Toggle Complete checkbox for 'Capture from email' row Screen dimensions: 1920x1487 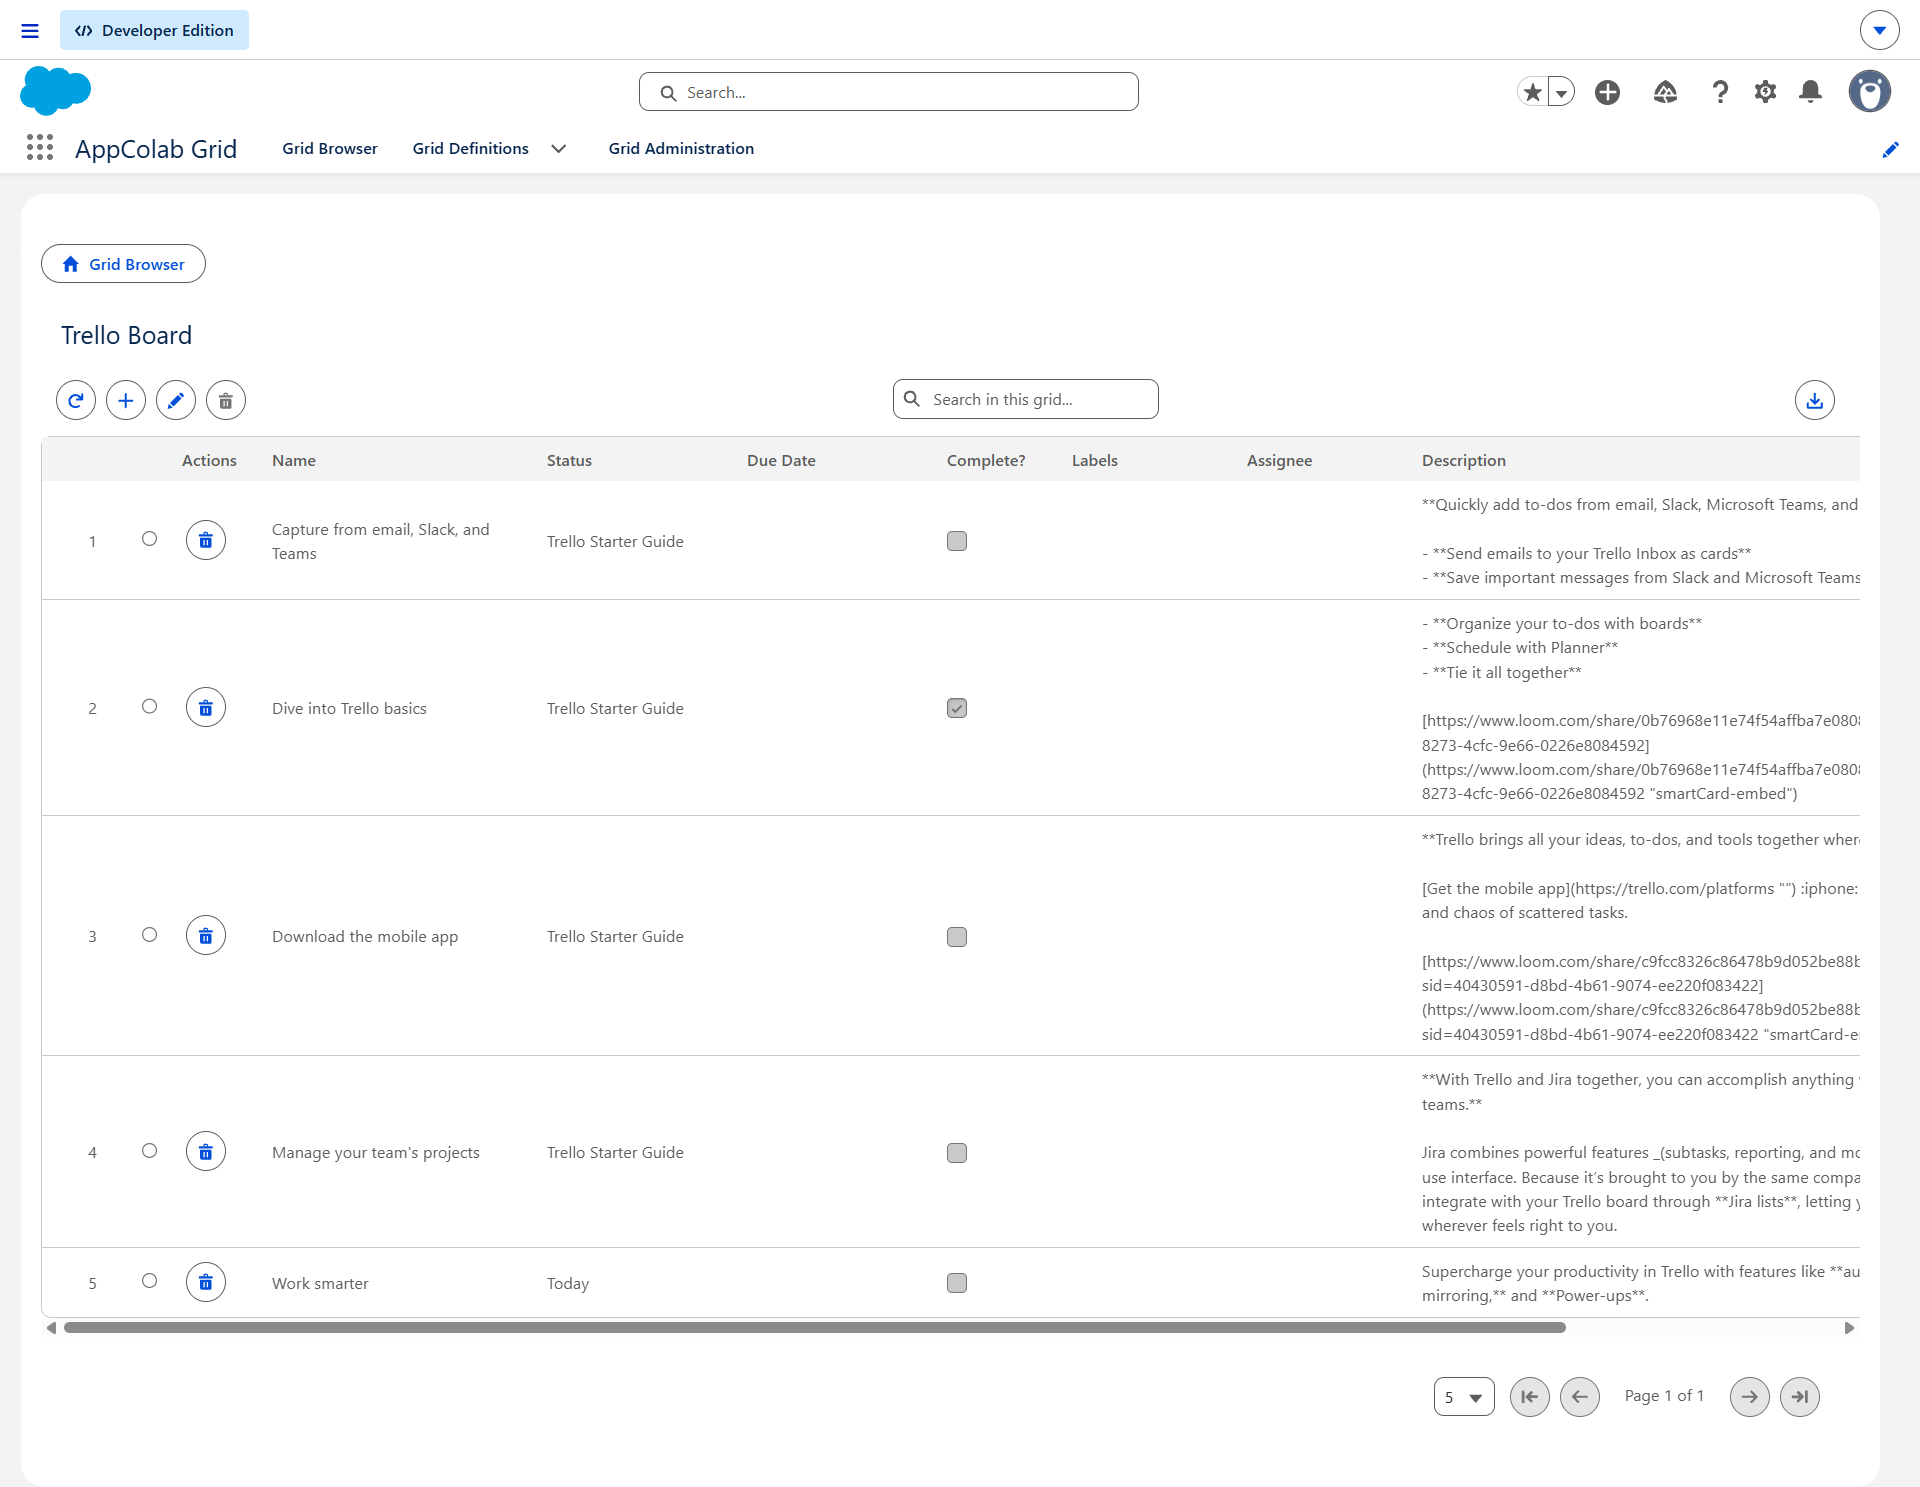click(957, 541)
